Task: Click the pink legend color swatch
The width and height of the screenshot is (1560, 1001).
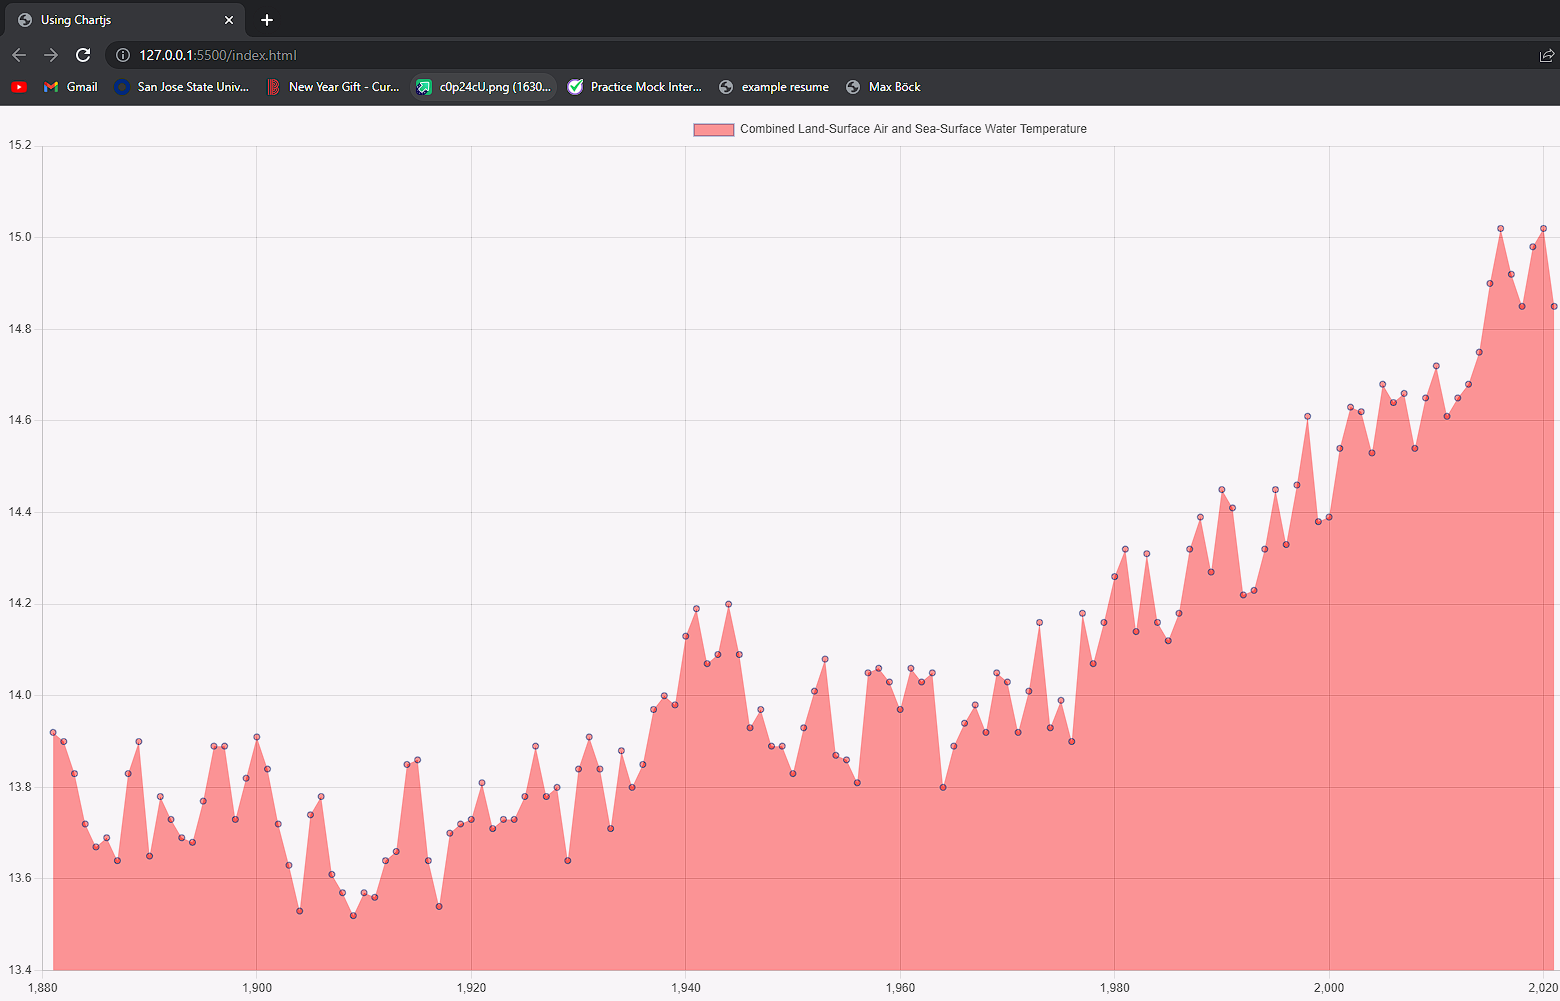Action: tap(713, 129)
